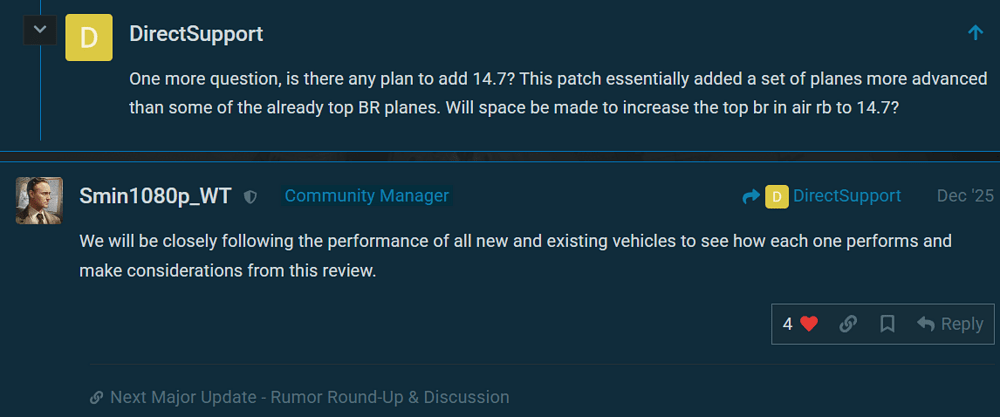Click link icon beside Next Major Update
The image size is (1000, 417).
(97, 397)
